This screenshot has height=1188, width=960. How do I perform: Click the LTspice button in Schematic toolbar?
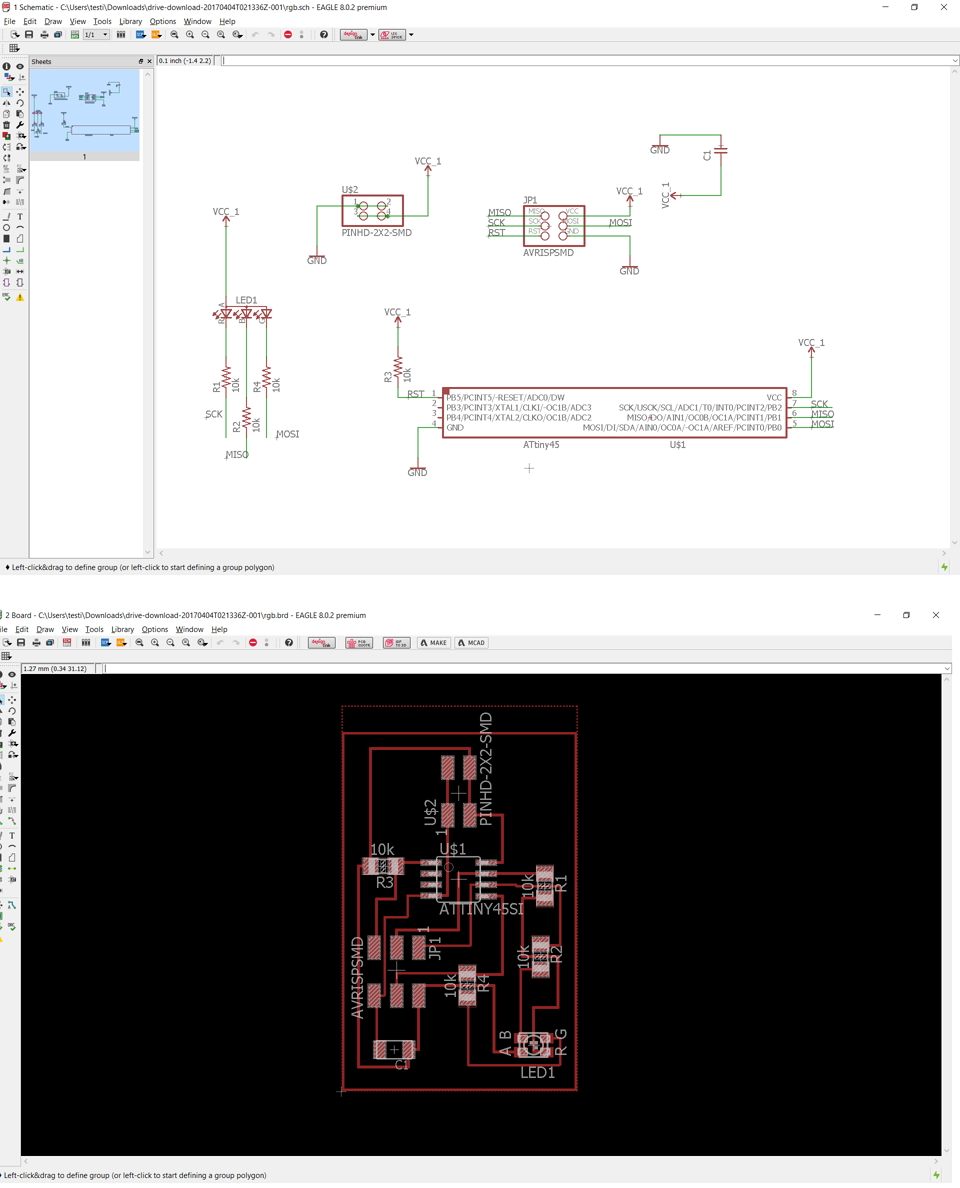392,35
